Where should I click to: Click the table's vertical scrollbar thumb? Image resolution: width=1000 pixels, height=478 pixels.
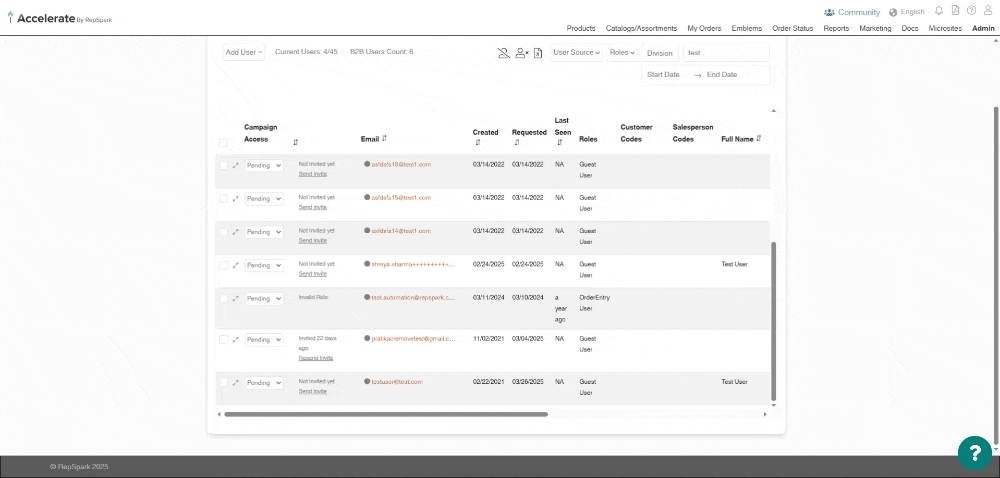point(774,321)
